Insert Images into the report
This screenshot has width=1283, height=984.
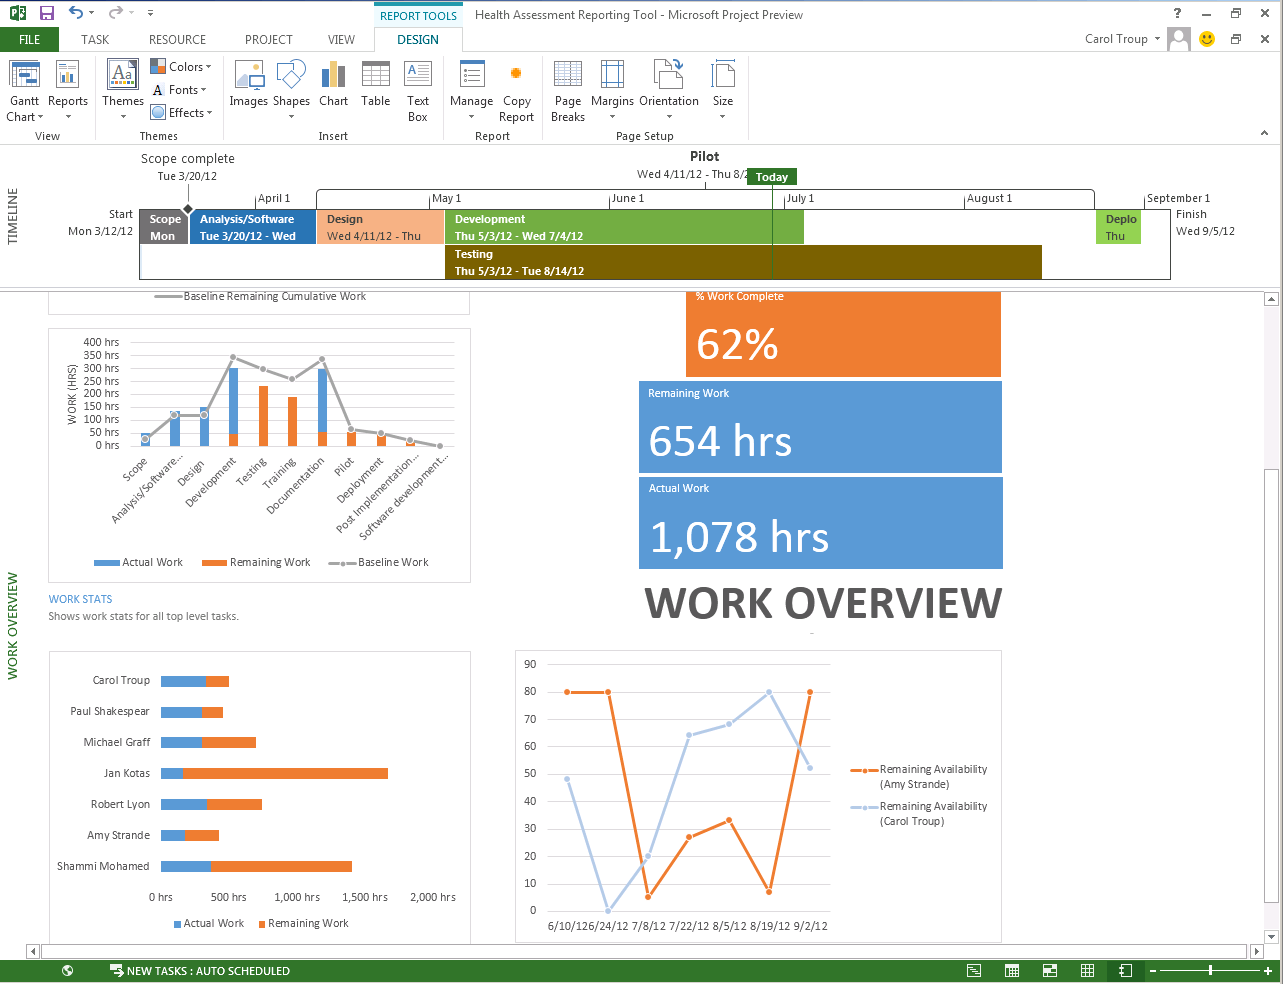[x=248, y=88]
